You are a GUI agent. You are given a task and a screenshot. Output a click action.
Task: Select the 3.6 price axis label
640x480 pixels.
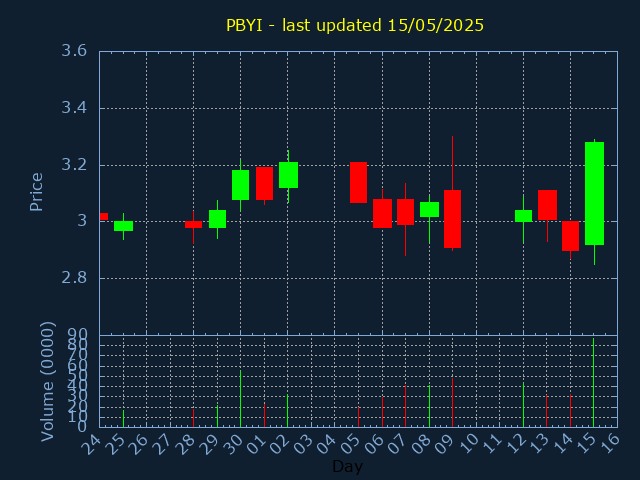(x=74, y=51)
